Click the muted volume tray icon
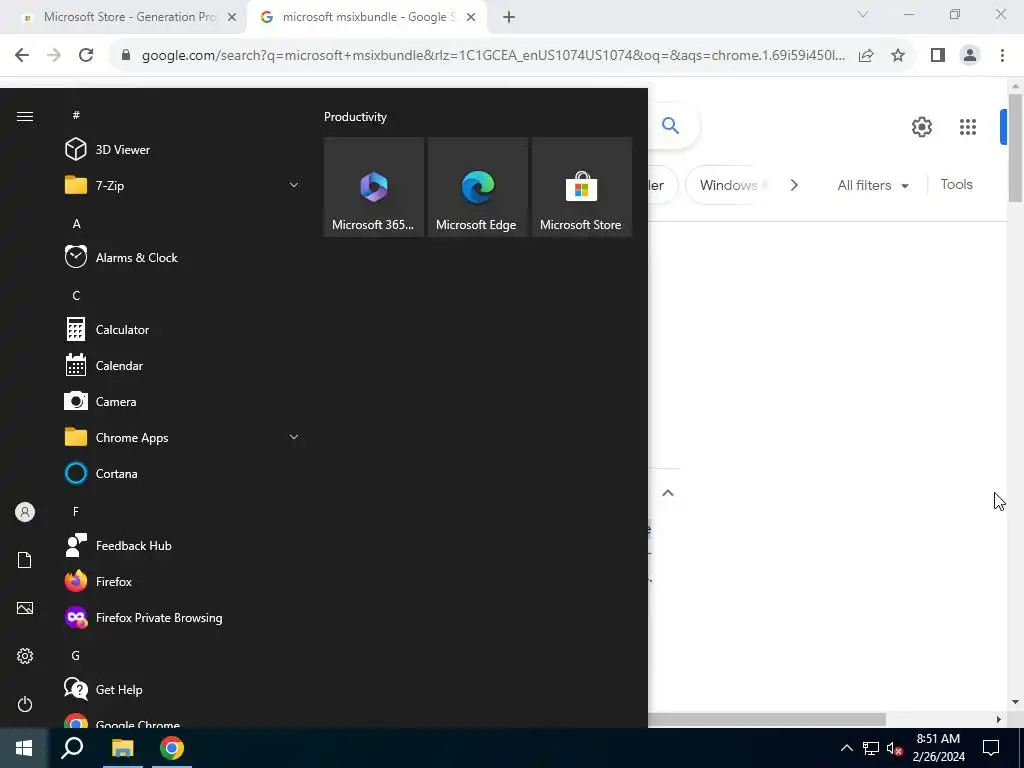Screen dimensions: 1024x768 pyautogui.click(x=894, y=748)
